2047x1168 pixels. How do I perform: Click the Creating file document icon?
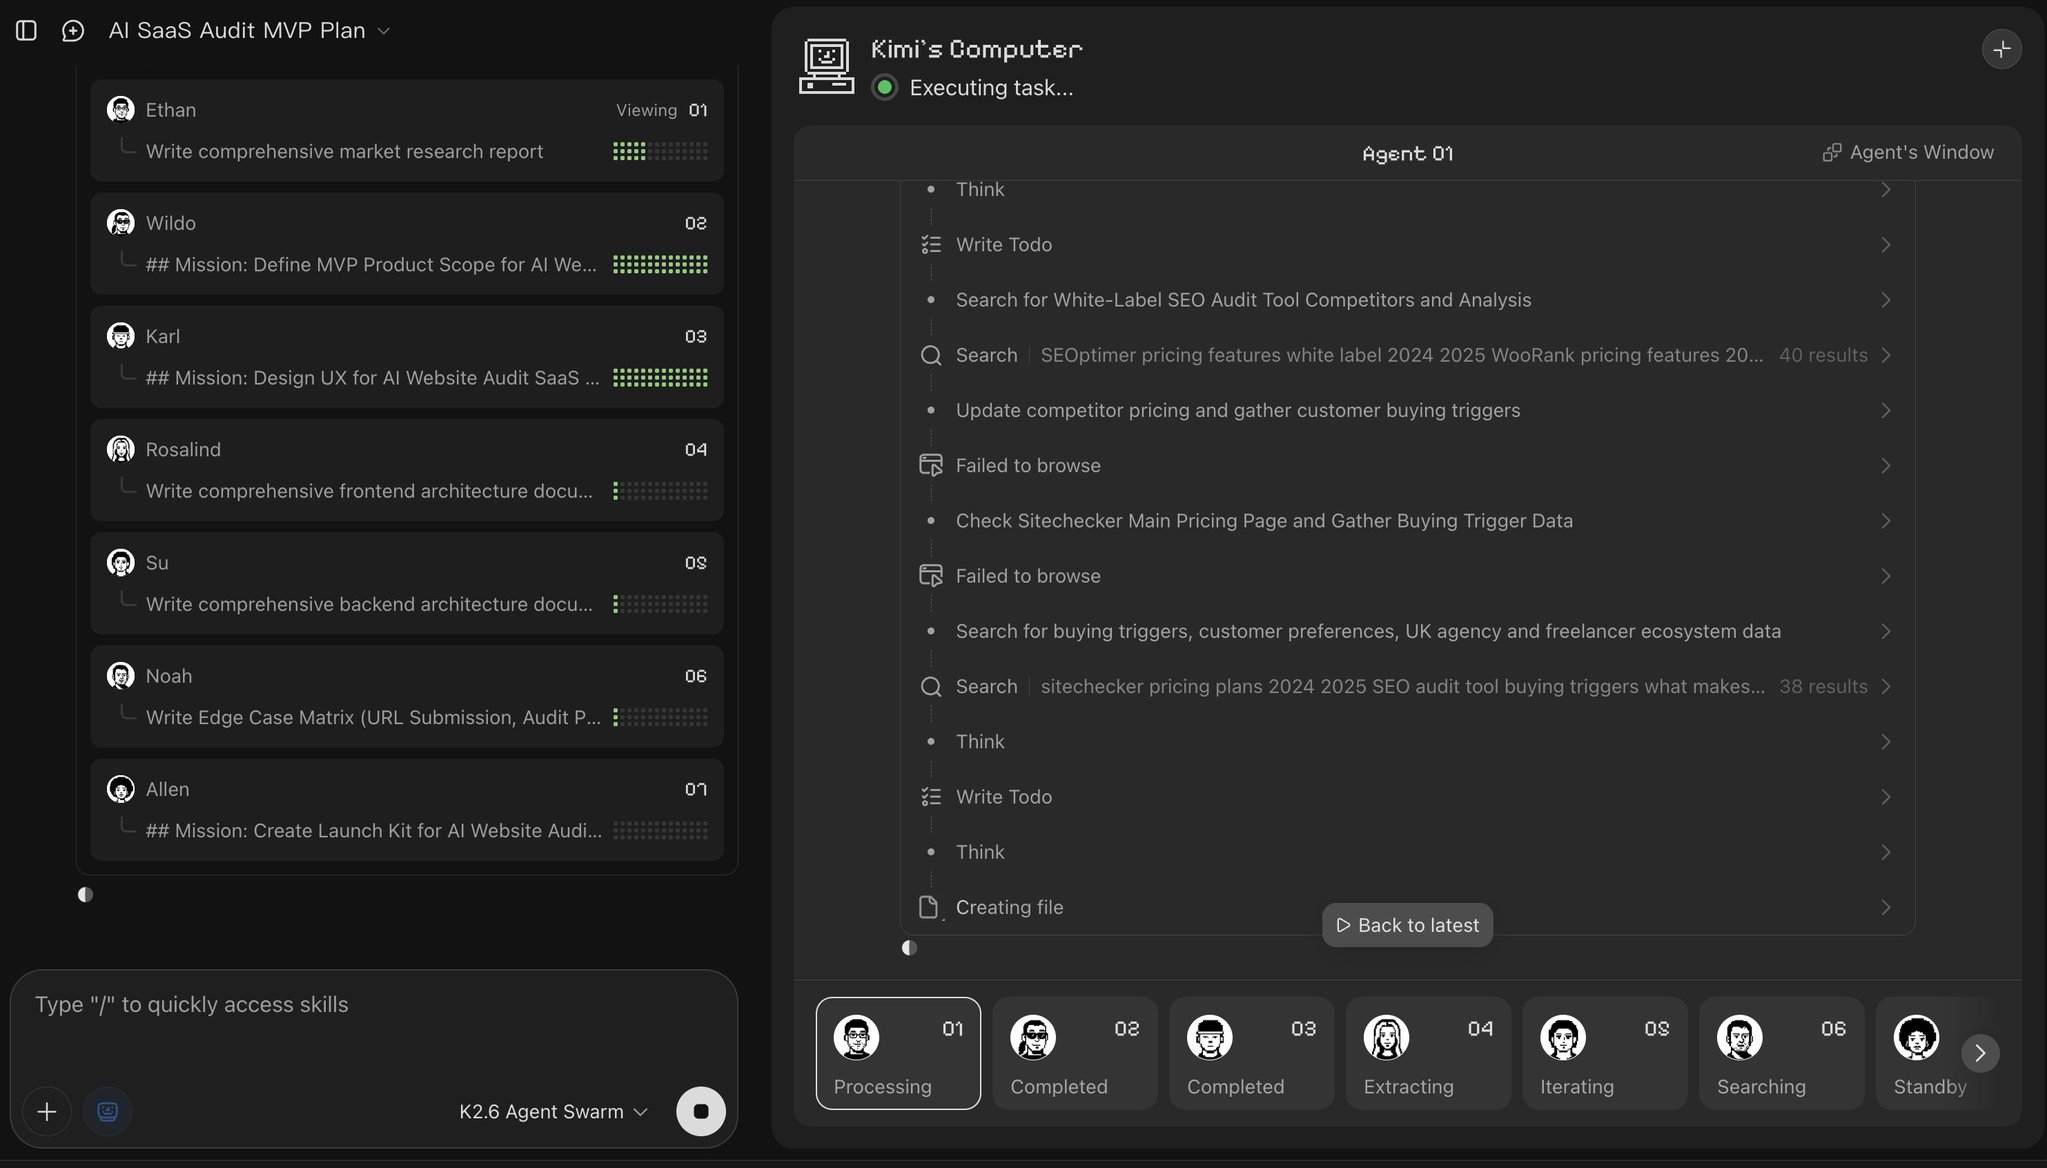click(929, 907)
